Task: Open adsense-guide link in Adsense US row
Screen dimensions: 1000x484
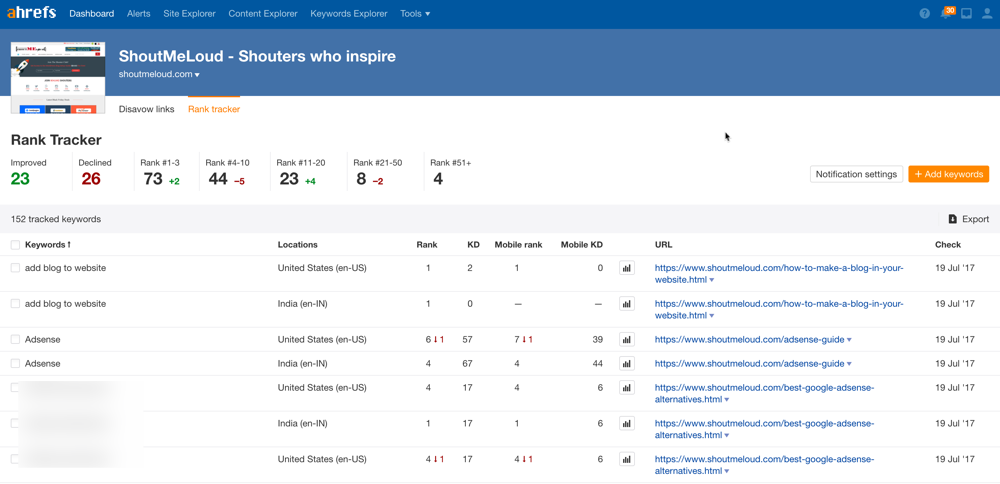Action: (x=749, y=339)
